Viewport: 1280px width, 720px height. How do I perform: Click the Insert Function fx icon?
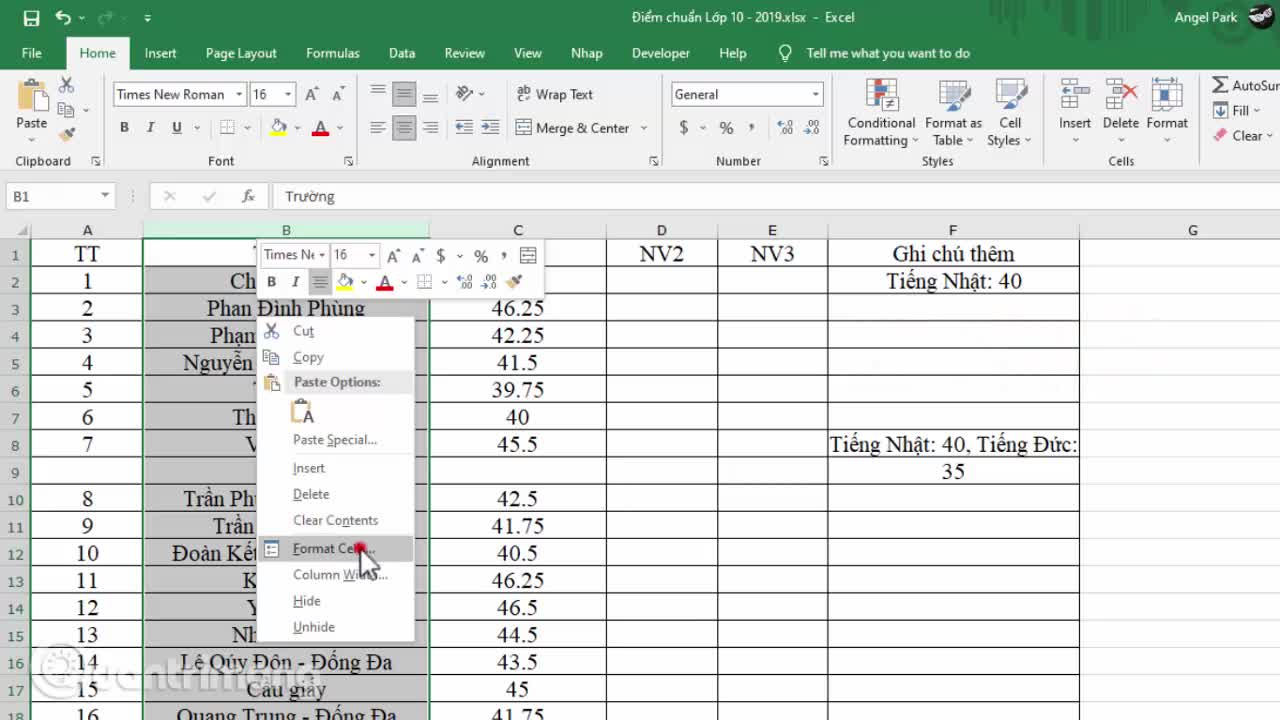pyautogui.click(x=248, y=197)
